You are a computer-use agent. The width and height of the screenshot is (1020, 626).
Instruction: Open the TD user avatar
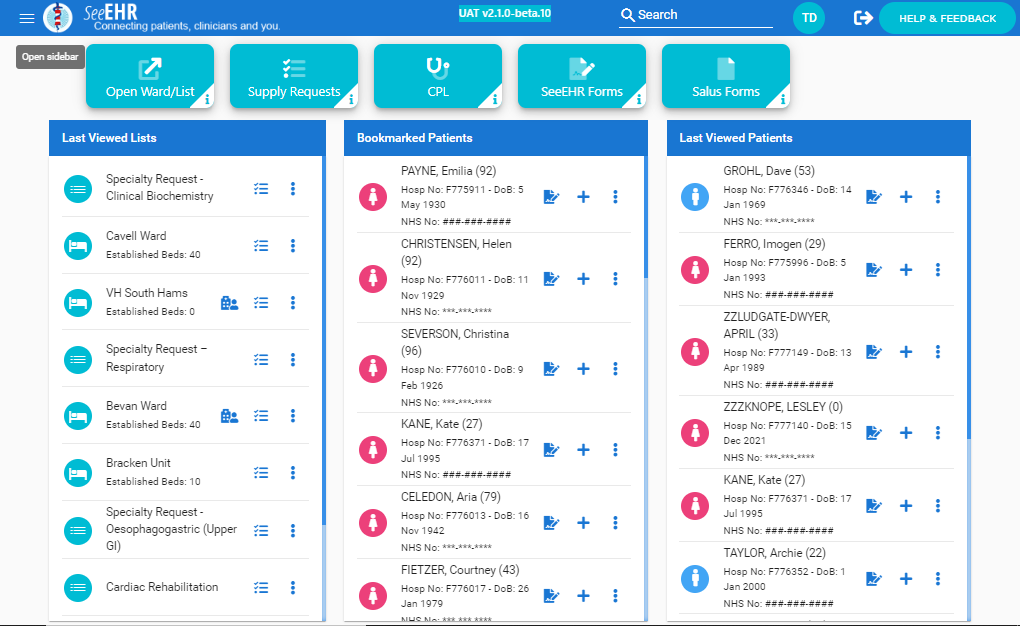(809, 18)
